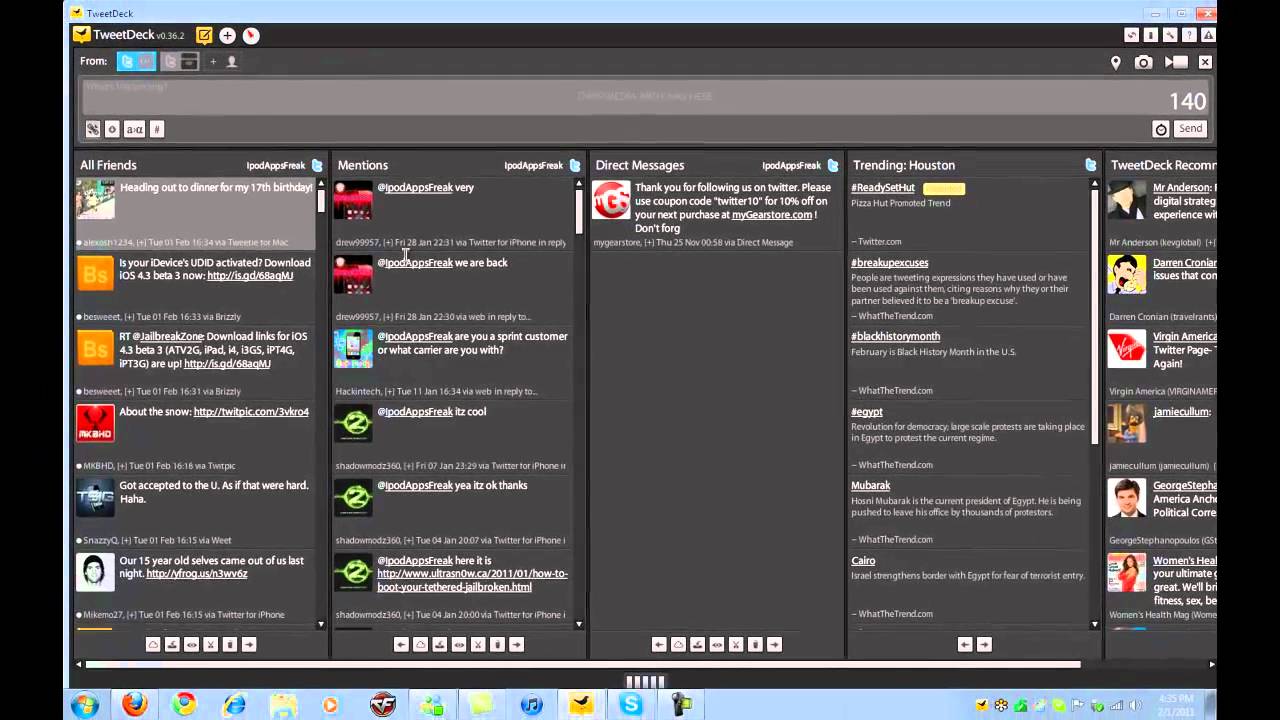
Task: Click the Mentions column scrollbar down arrow
Action: 579,624
